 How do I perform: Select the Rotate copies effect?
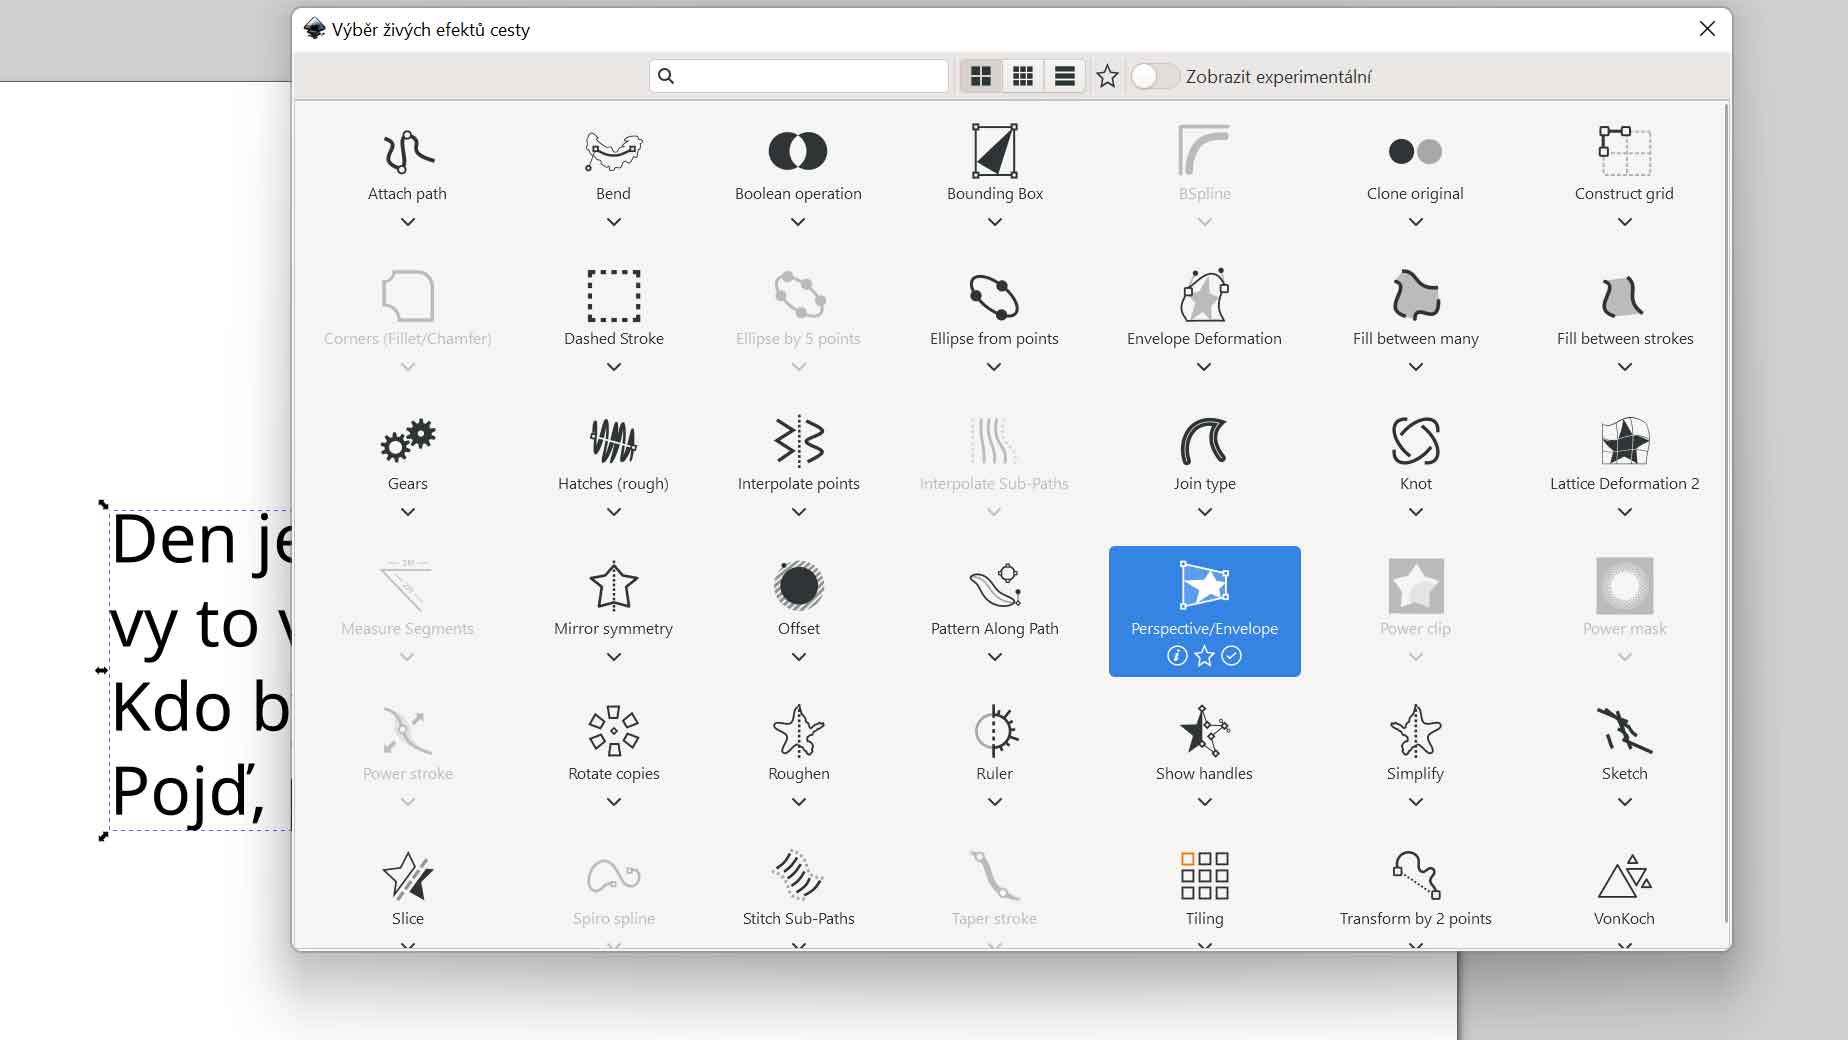click(x=613, y=732)
